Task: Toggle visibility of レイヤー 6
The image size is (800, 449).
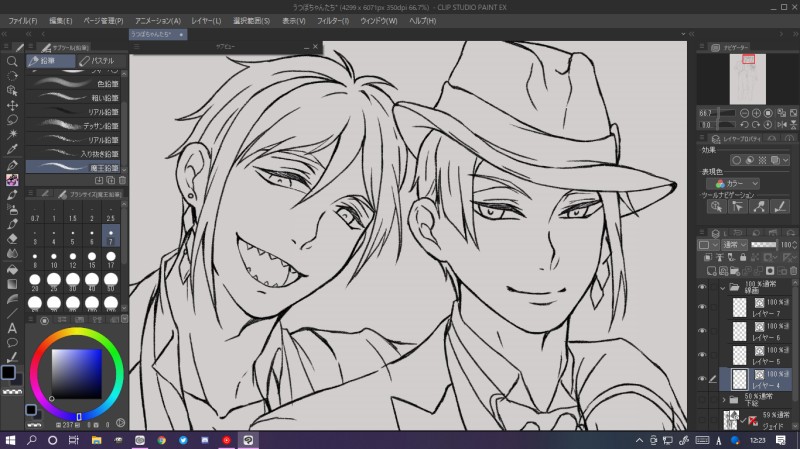Action: coord(702,331)
